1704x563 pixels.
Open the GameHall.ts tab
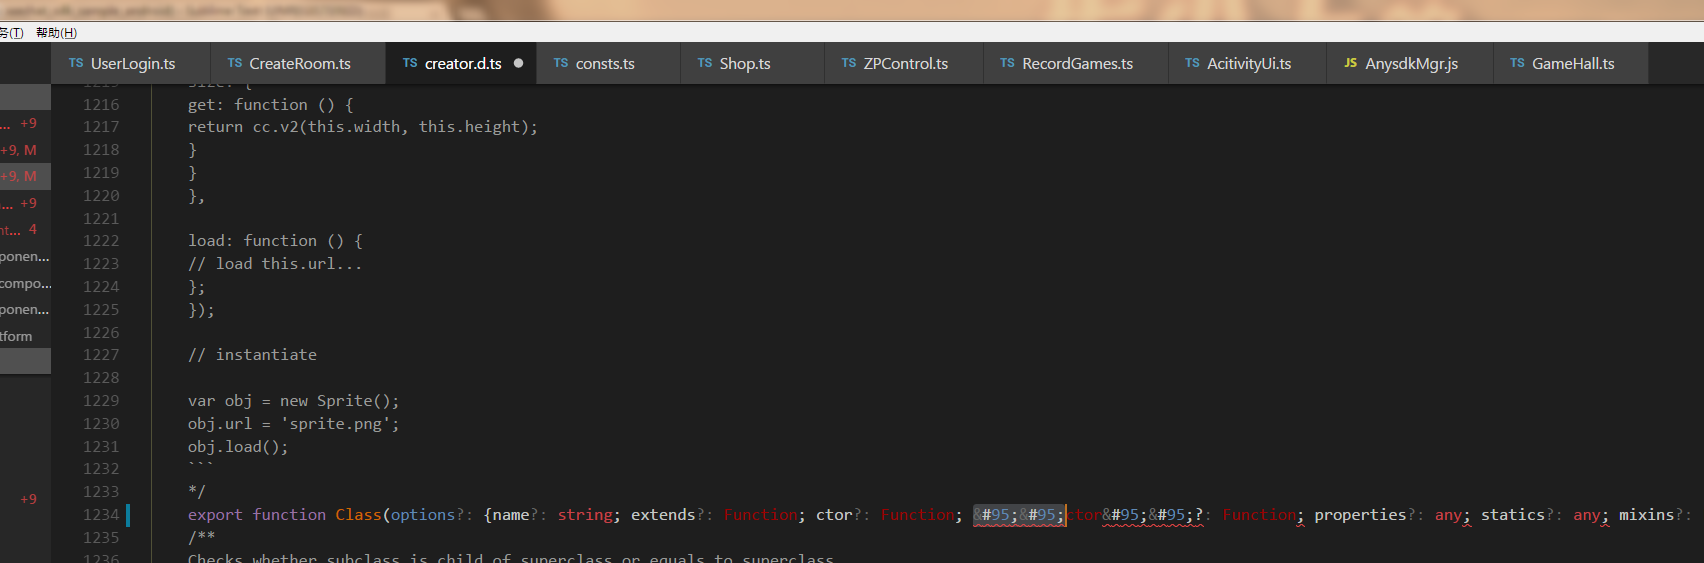point(1571,63)
